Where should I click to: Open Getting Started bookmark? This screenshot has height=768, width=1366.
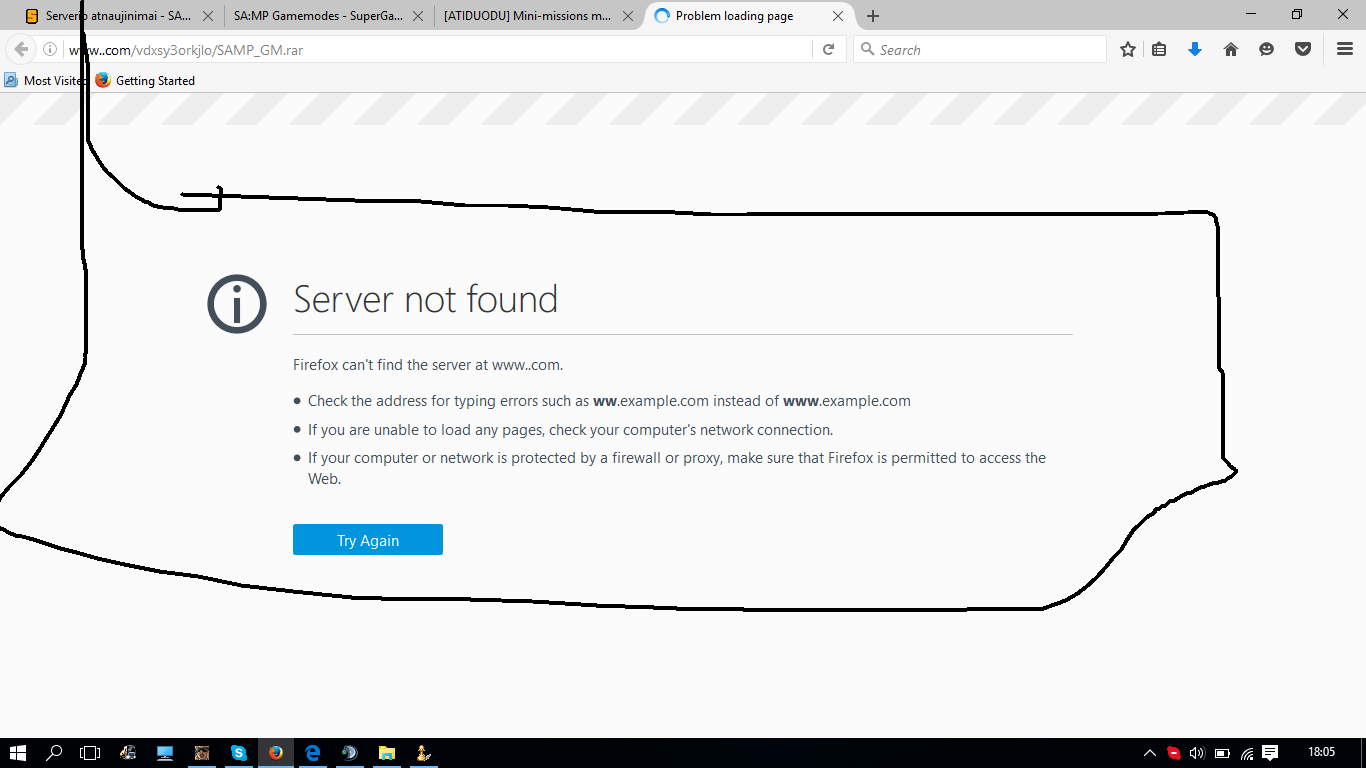pos(146,81)
